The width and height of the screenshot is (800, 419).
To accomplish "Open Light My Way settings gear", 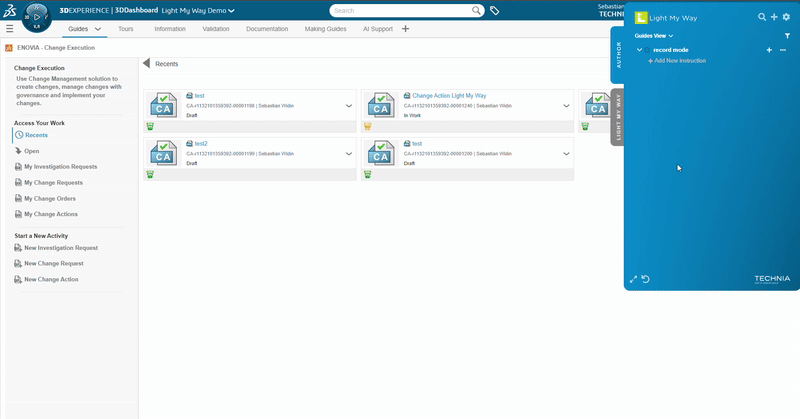I will pyautogui.click(x=786, y=17).
